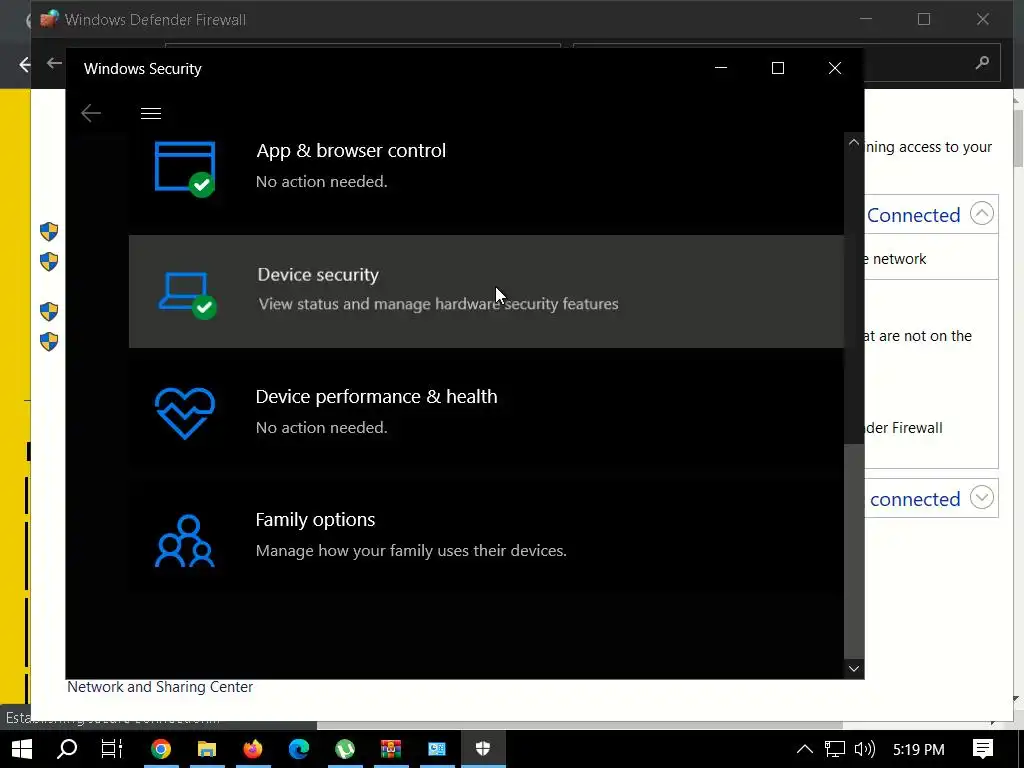The height and width of the screenshot is (768, 1024).
Task: Close the Windows Security window
Action: point(835,68)
